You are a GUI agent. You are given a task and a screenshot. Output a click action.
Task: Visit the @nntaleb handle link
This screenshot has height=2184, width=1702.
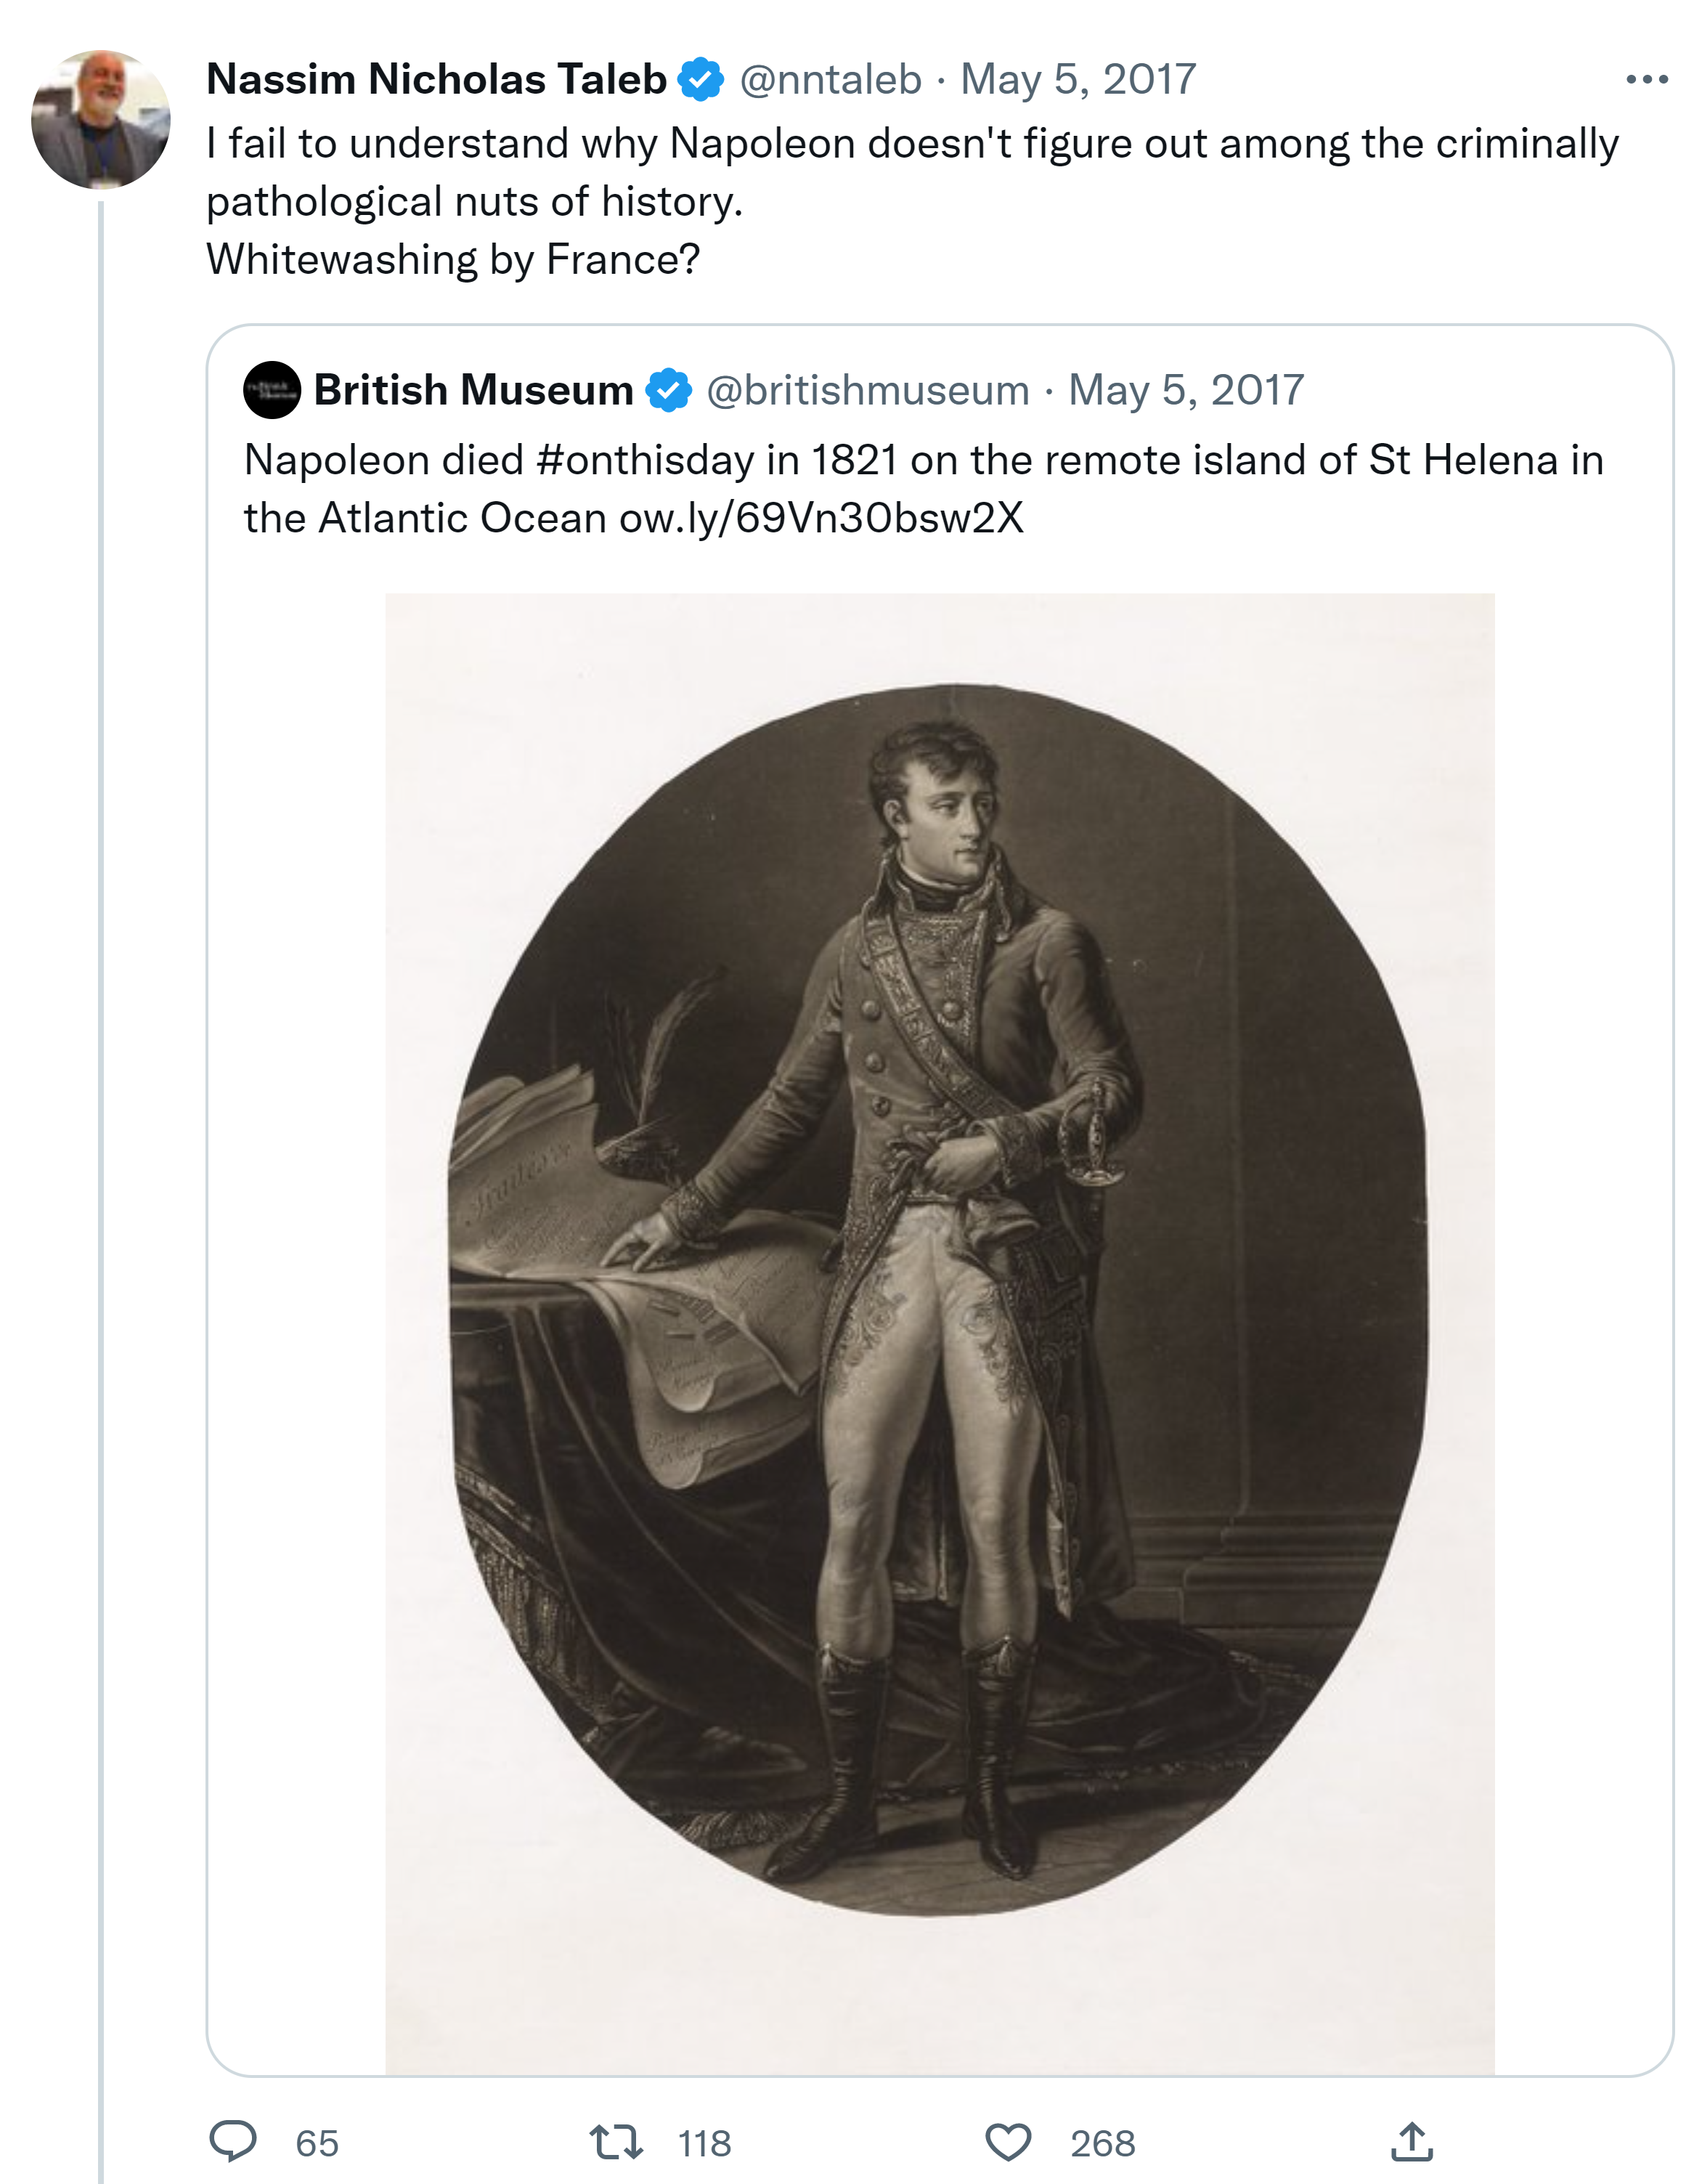coord(830,79)
